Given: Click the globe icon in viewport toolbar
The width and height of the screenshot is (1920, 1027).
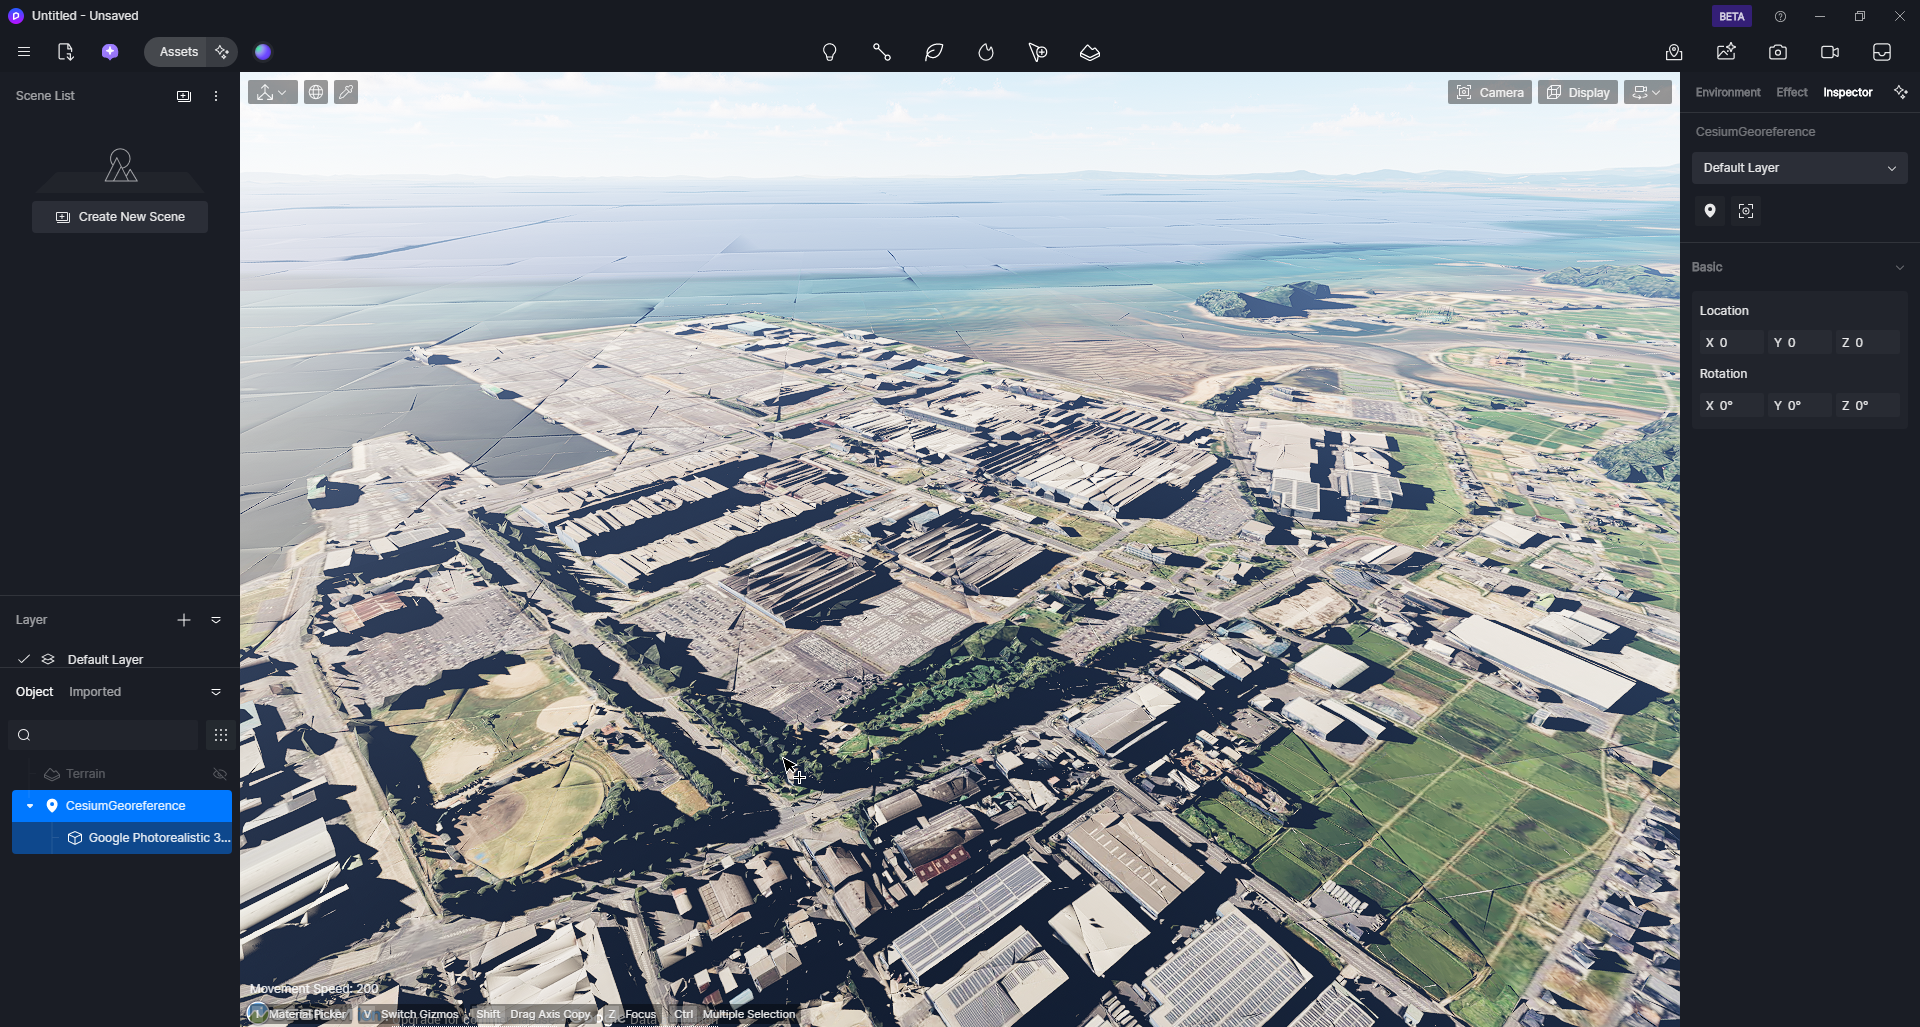Looking at the screenshot, I should (x=316, y=92).
